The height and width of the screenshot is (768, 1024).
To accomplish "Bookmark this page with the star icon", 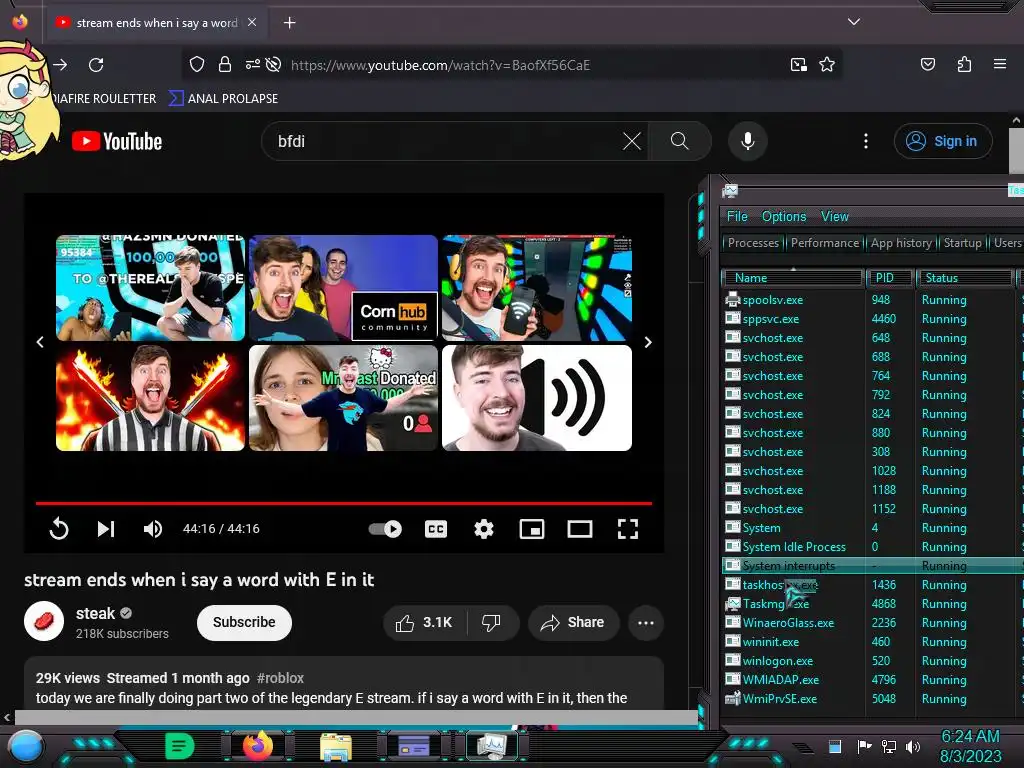I will (x=827, y=64).
